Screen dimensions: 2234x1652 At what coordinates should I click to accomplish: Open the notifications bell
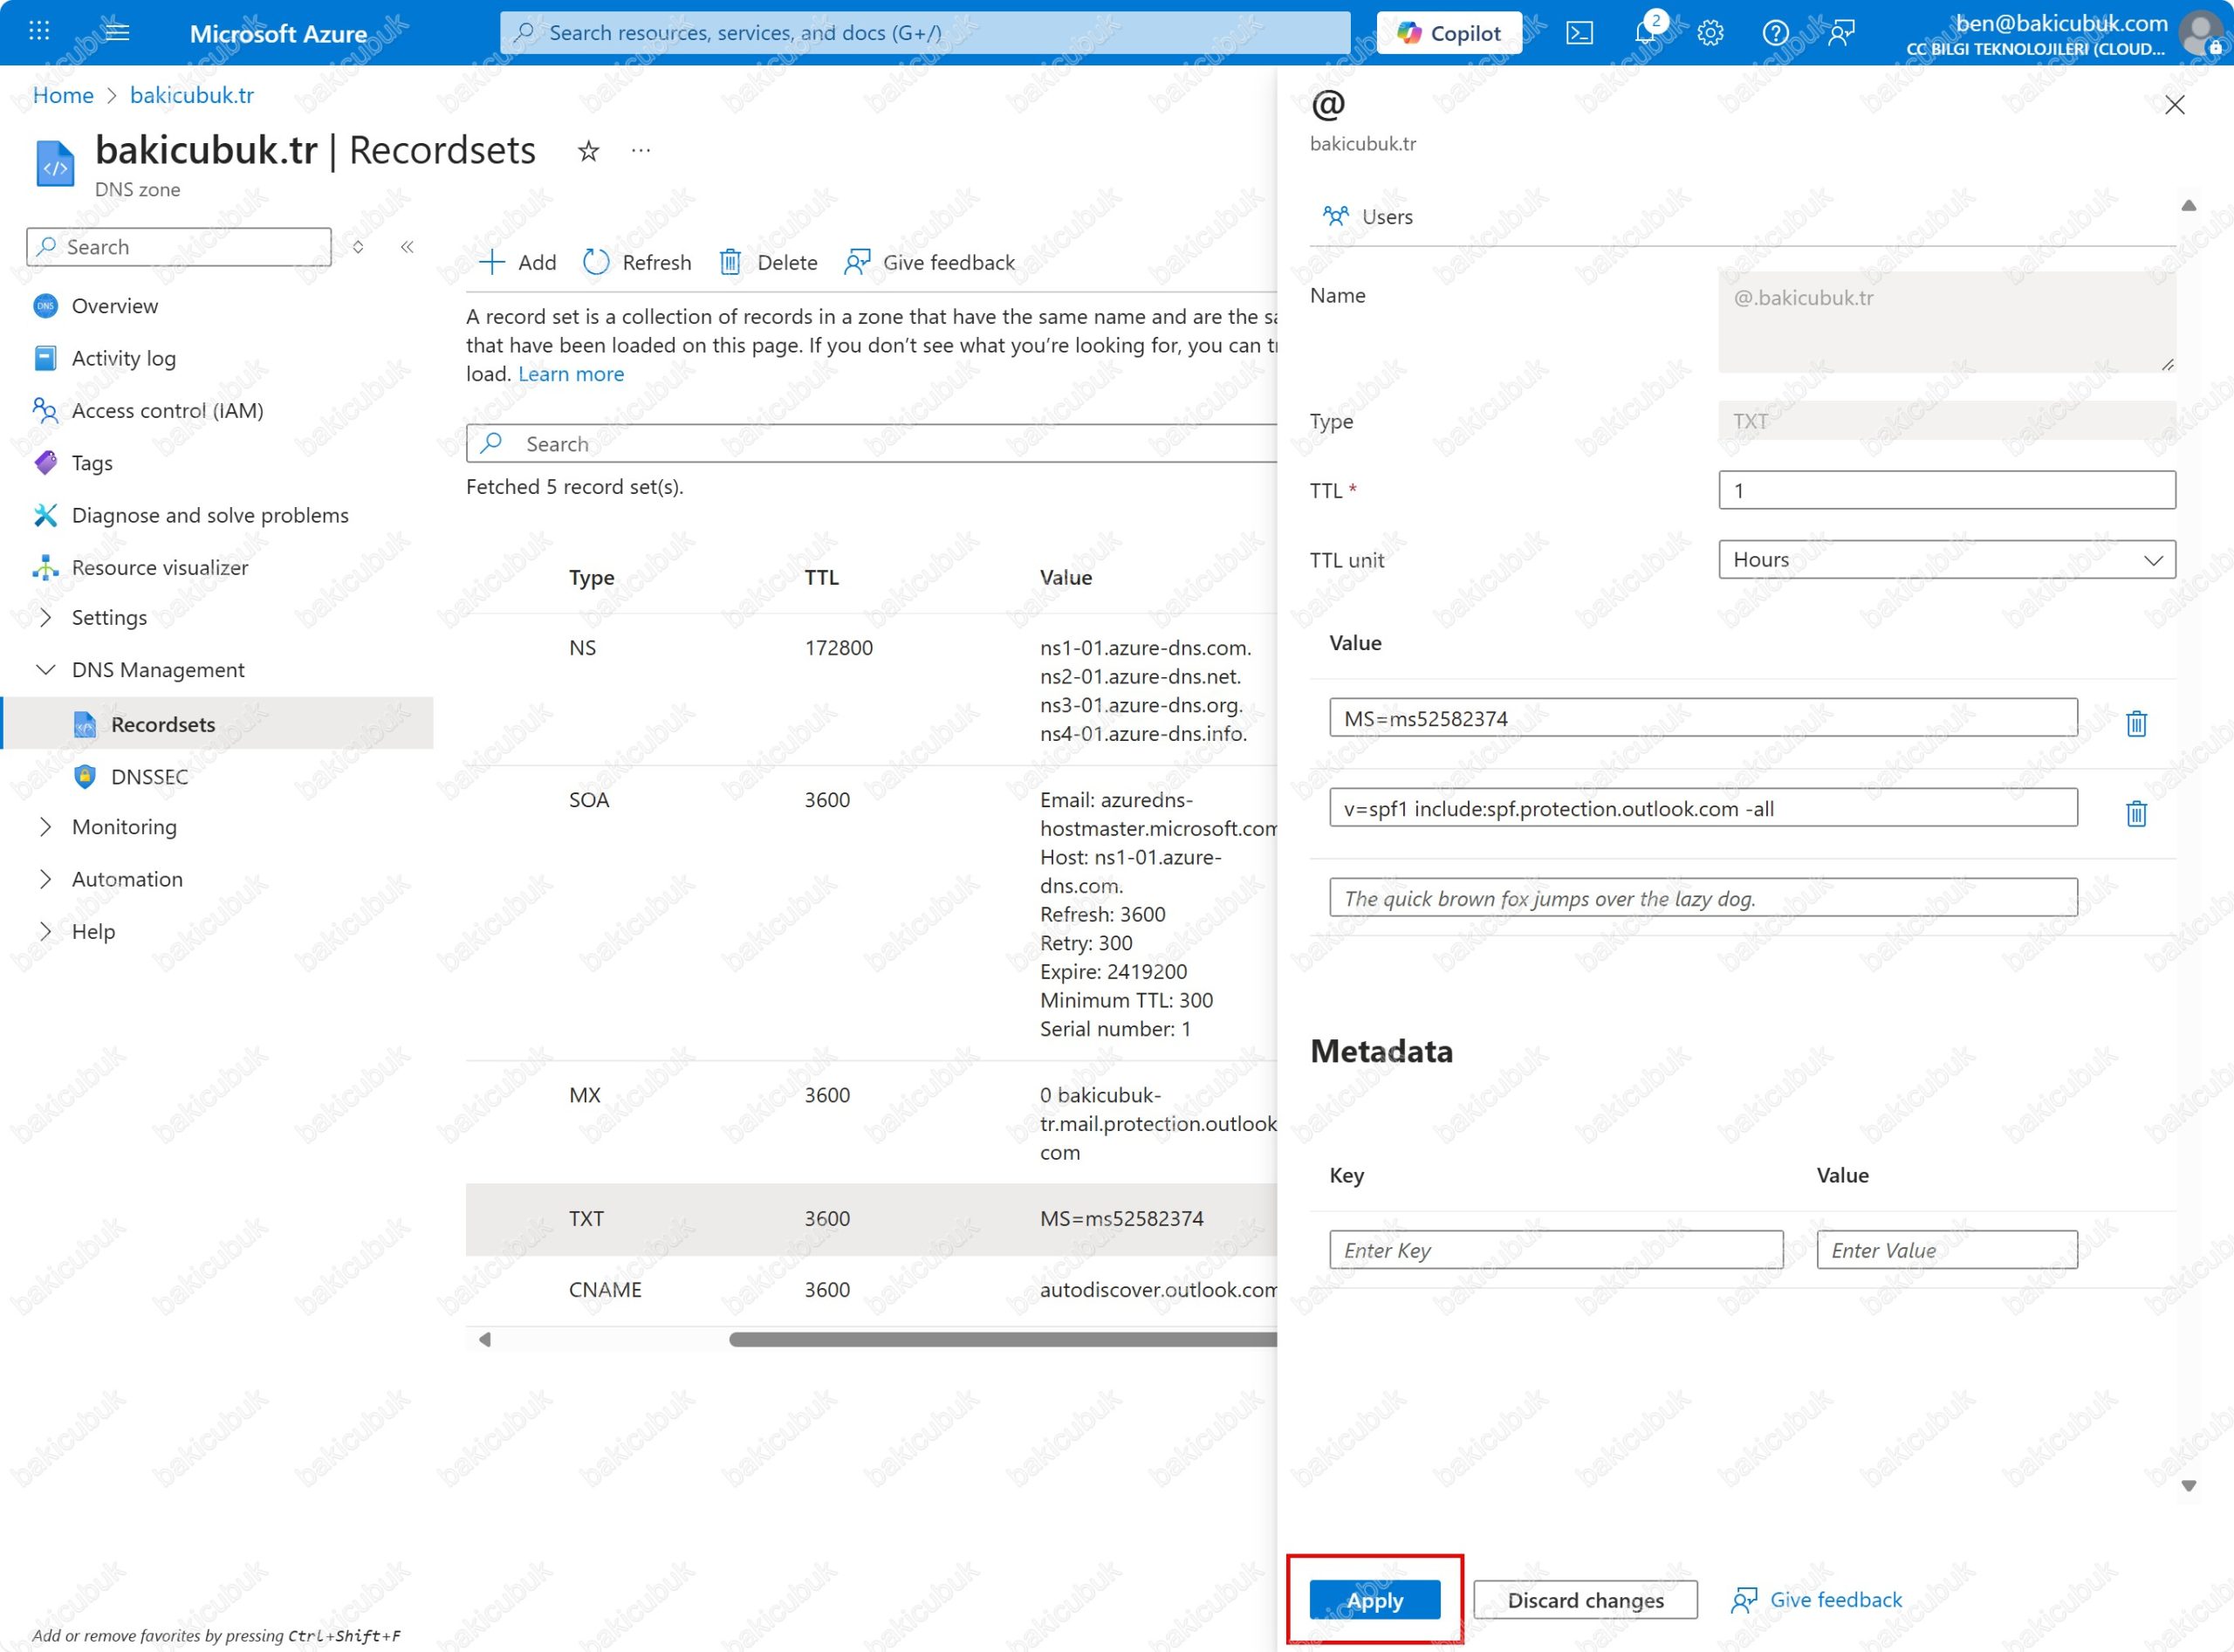[x=1644, y=33]
